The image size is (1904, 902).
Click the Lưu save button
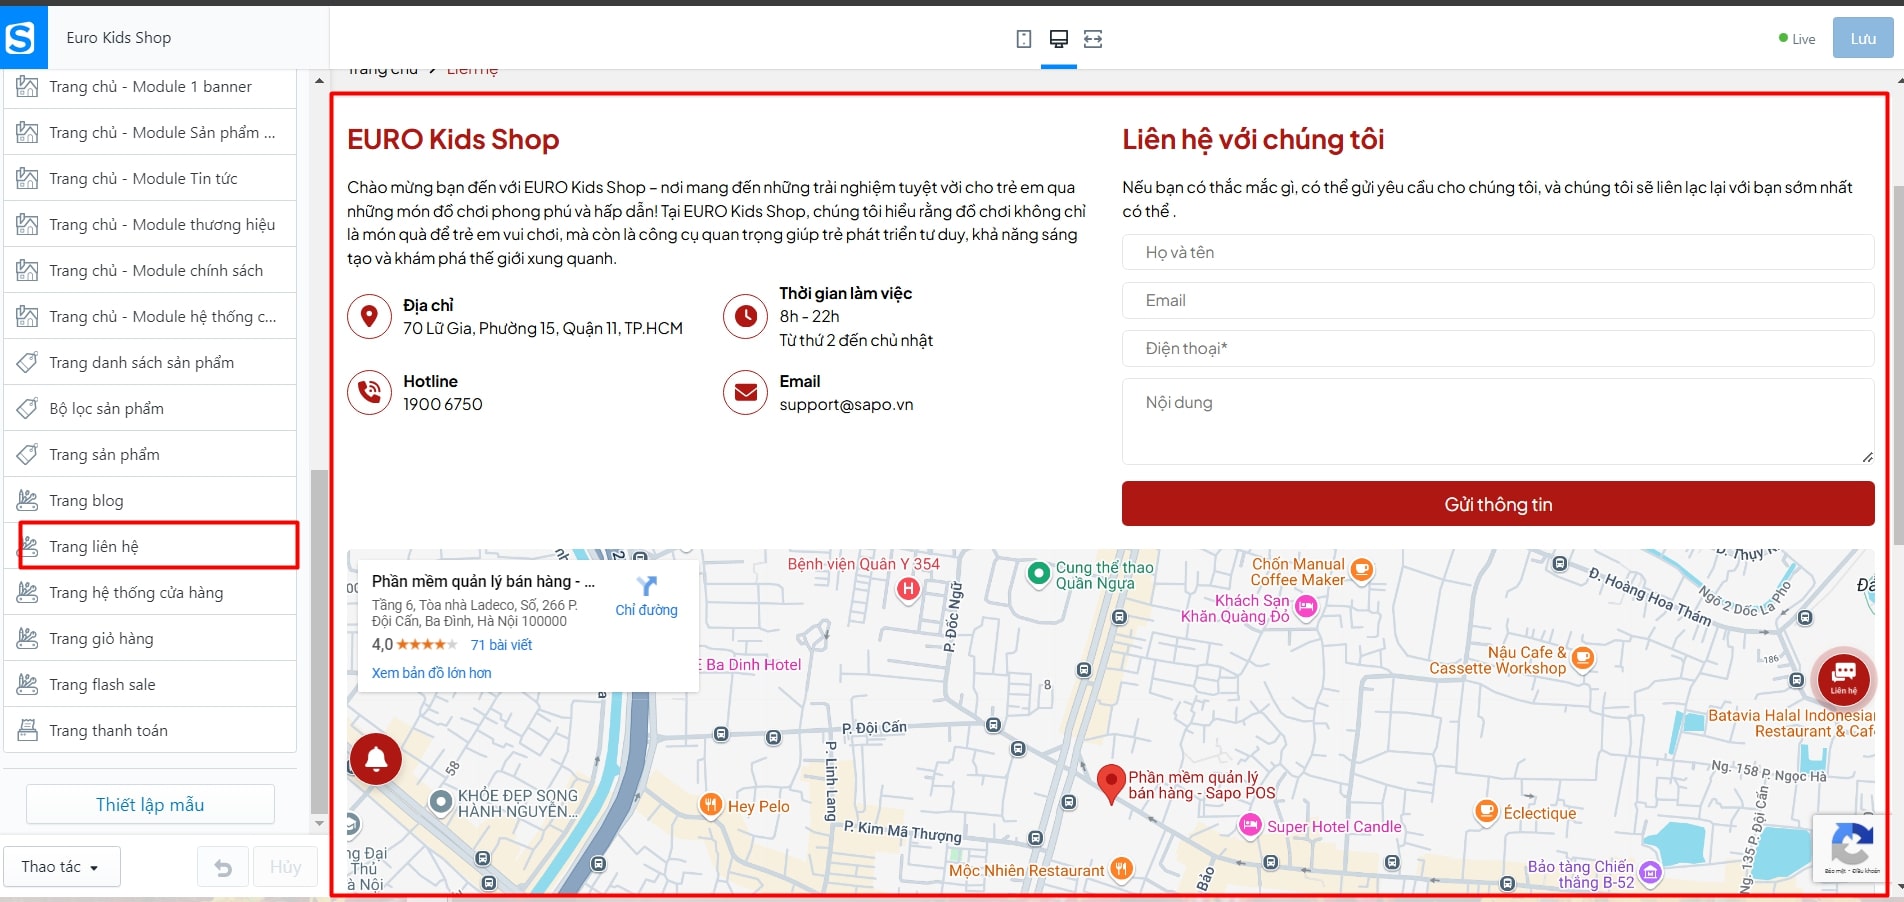(x=1863, y=38)
